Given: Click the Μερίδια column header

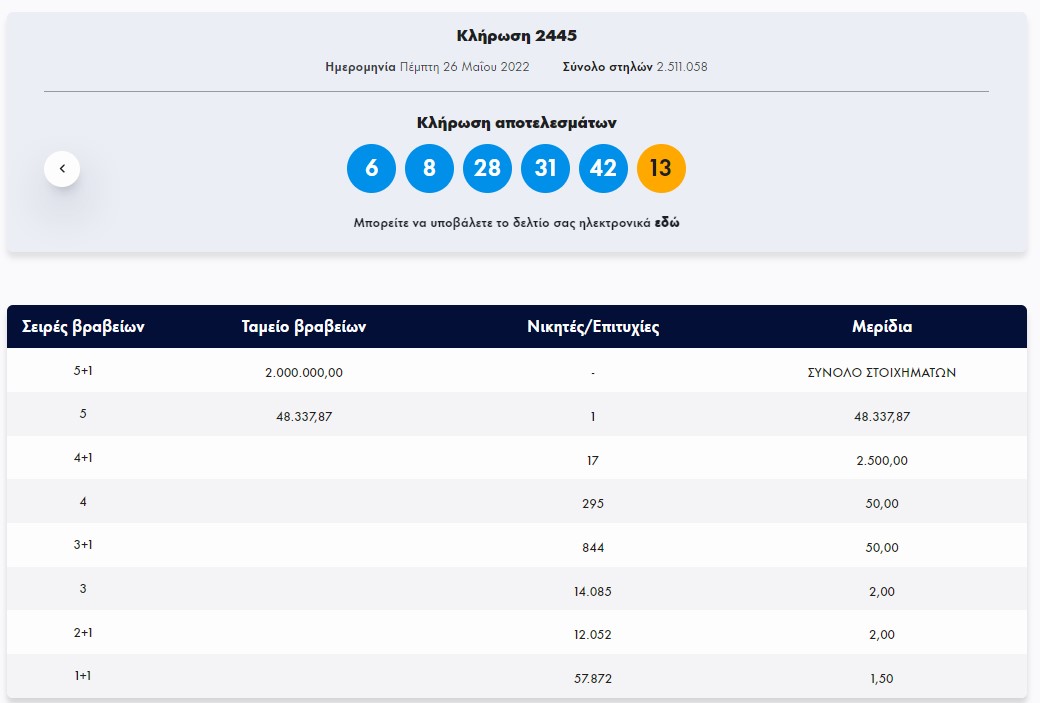Looking at the screenshot, I should (x=881, y=327).
